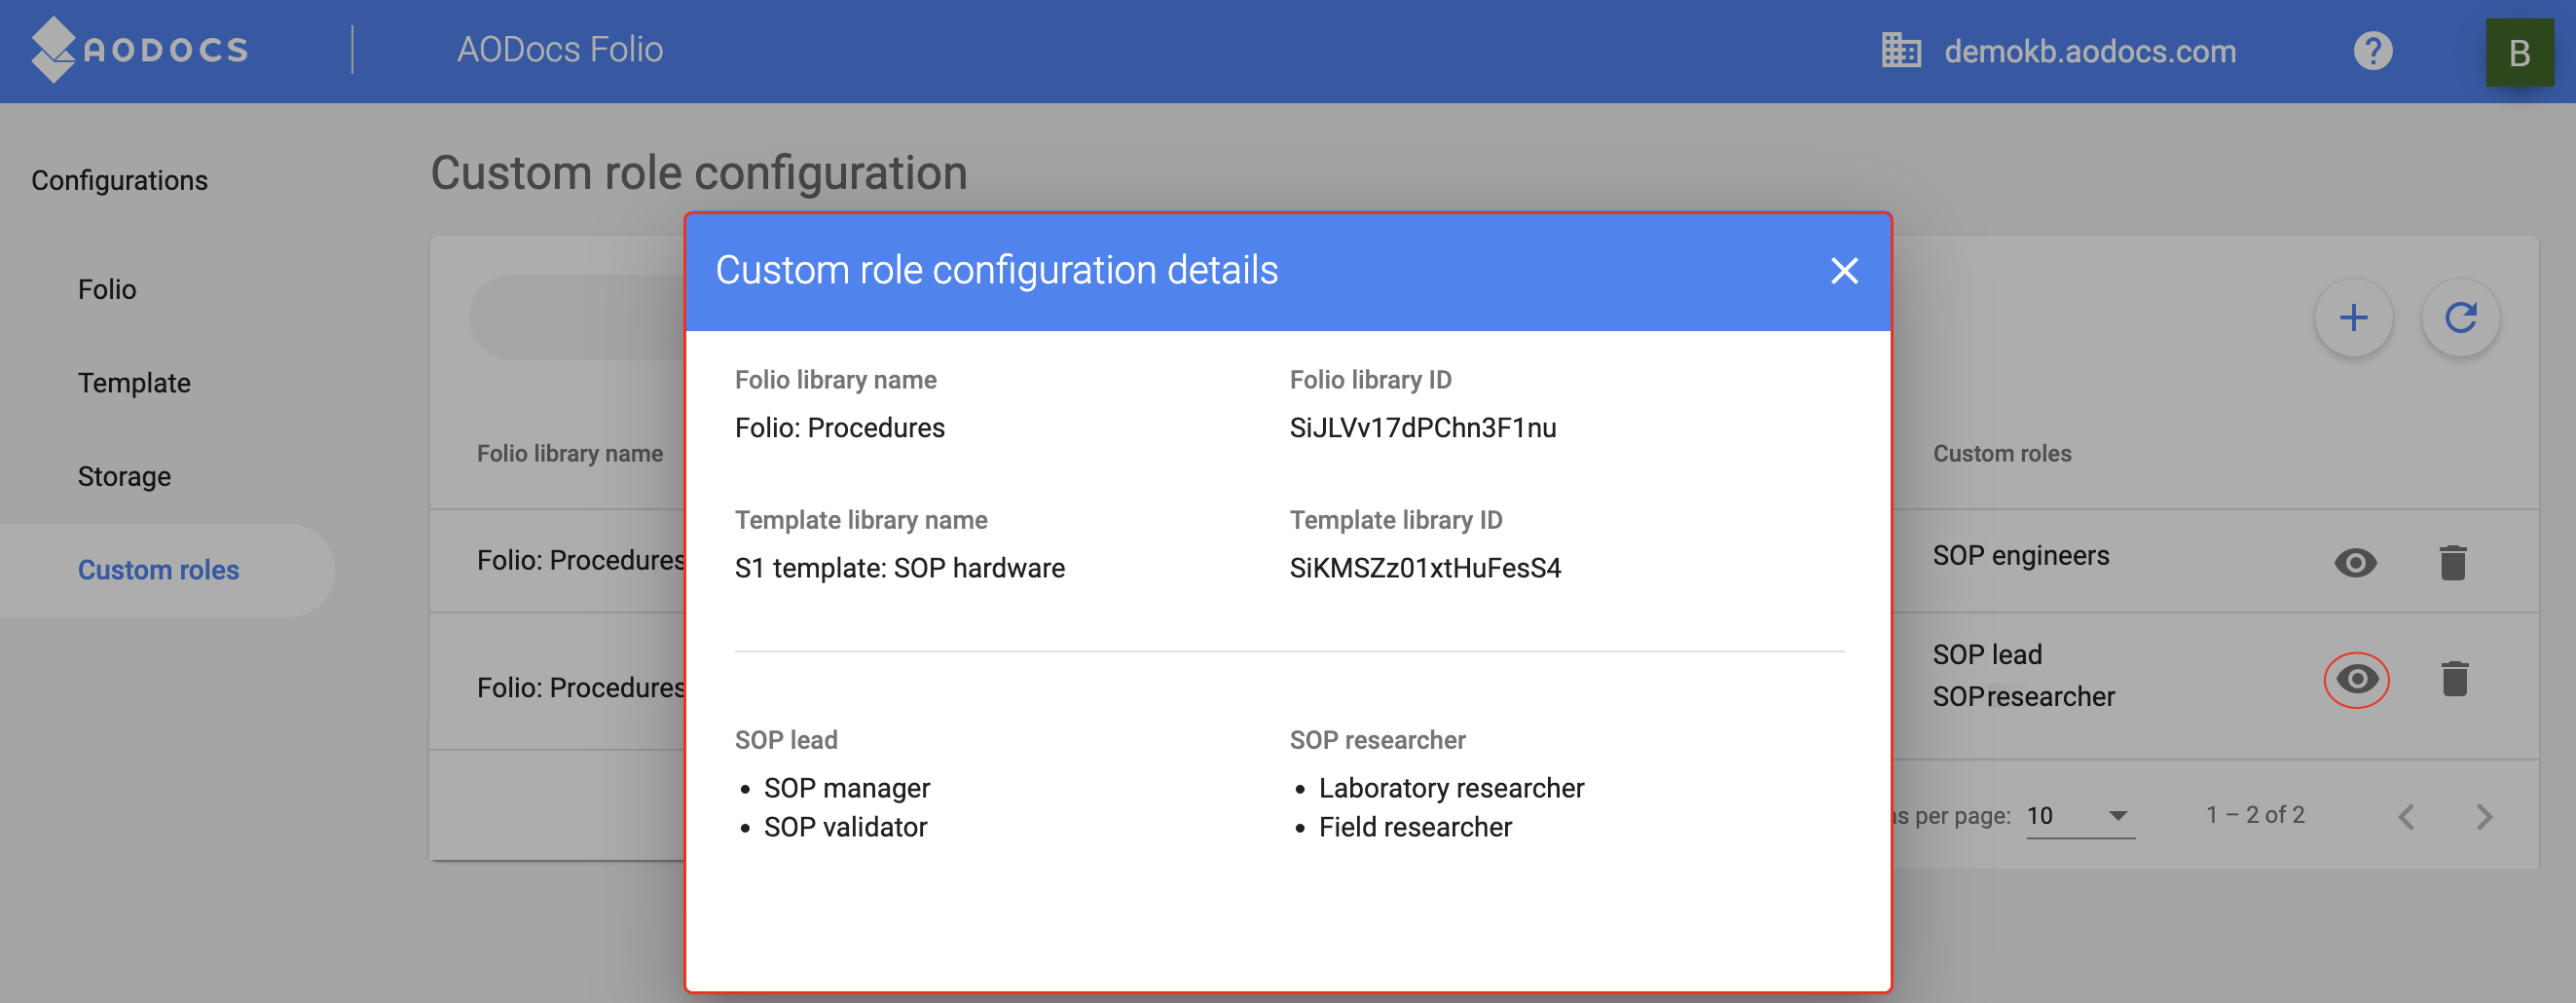Open the Storage configuration section
Viewport: 2576px width, 1003px height.
(x=124, y=477)
